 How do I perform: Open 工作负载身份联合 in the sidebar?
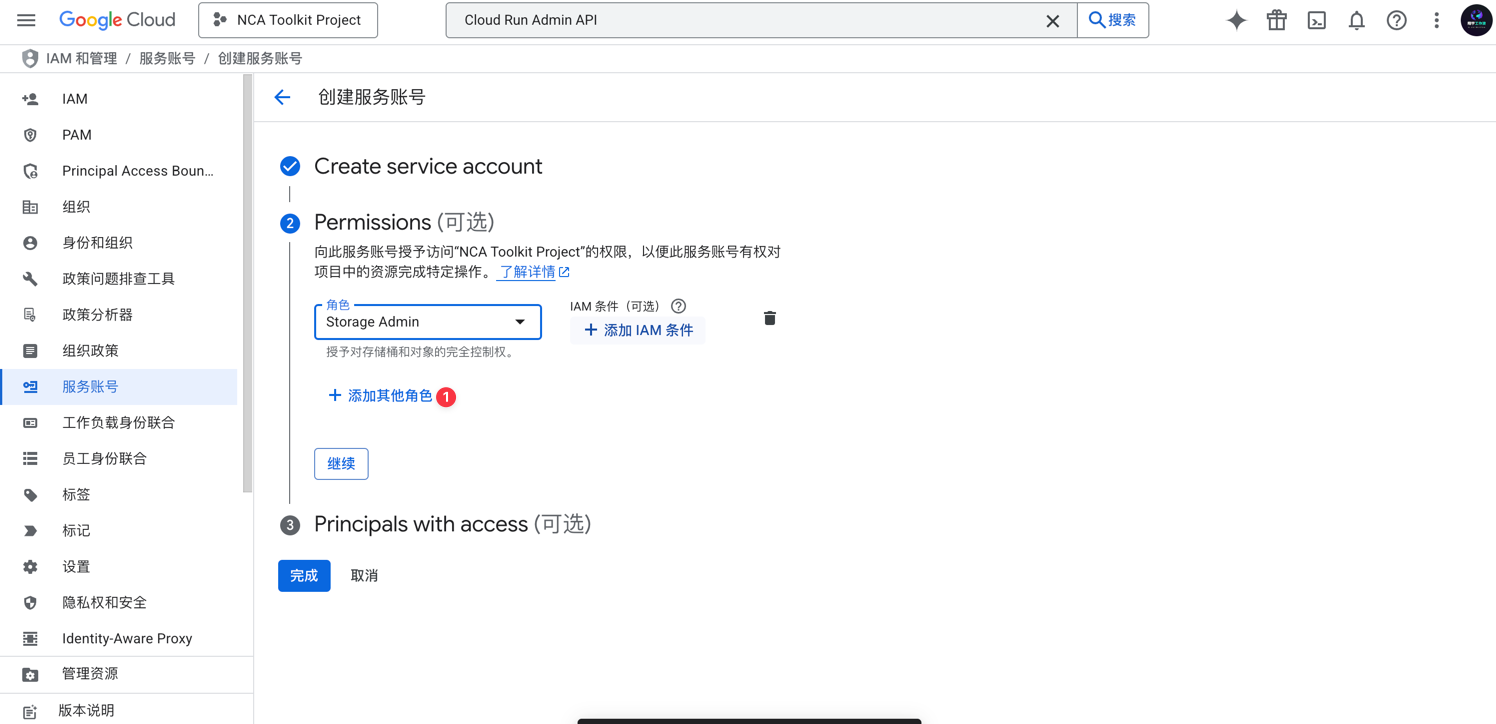[118, 423]
